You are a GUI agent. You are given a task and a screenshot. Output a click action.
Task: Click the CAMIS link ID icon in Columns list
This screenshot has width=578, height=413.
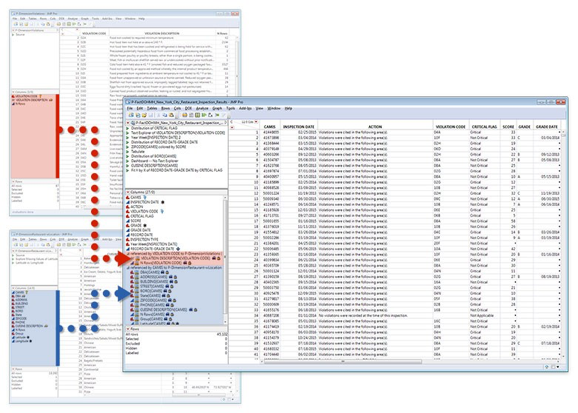point(145,198)
